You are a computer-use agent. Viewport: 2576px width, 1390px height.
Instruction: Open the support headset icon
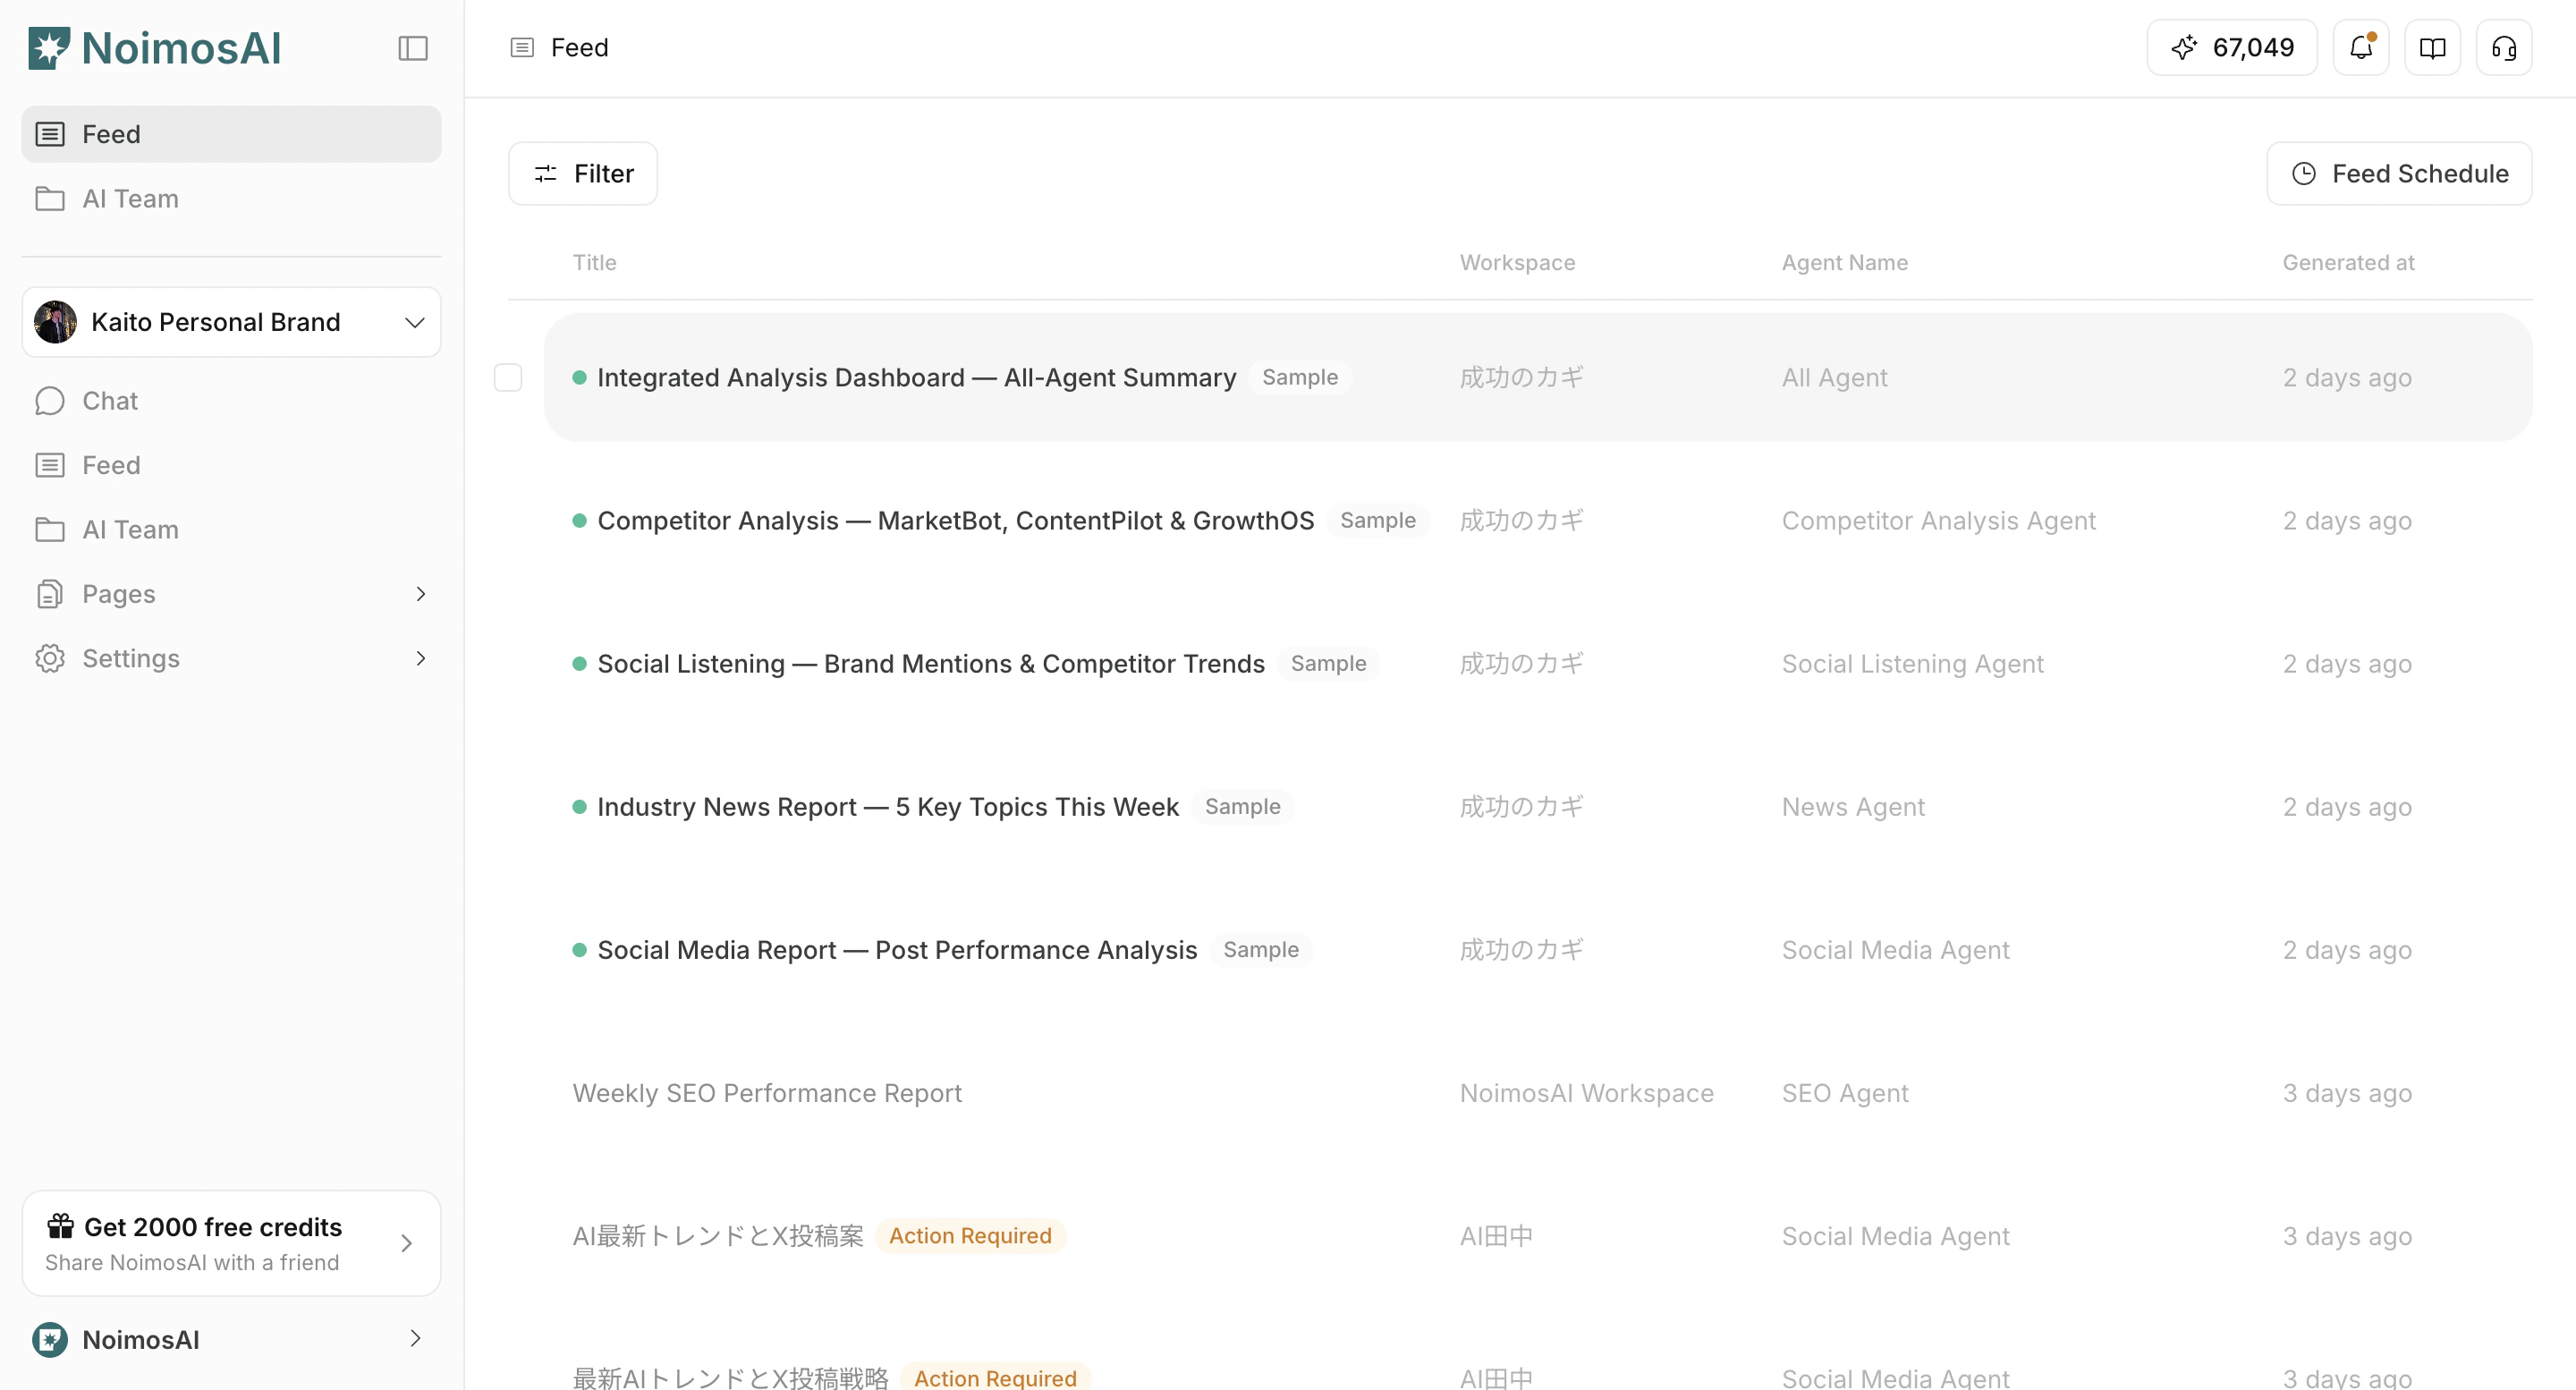coord(2503,47)
